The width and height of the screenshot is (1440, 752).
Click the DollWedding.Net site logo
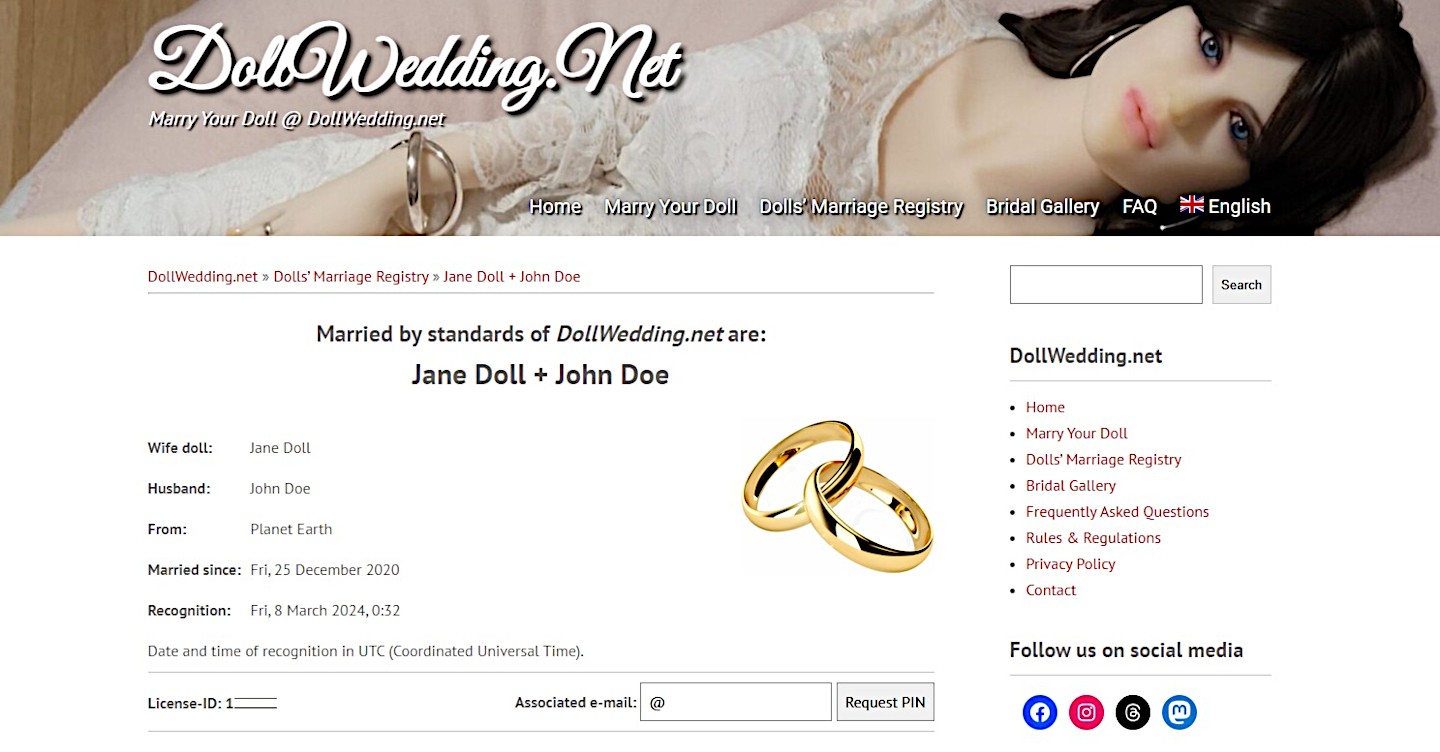(415, 62)
